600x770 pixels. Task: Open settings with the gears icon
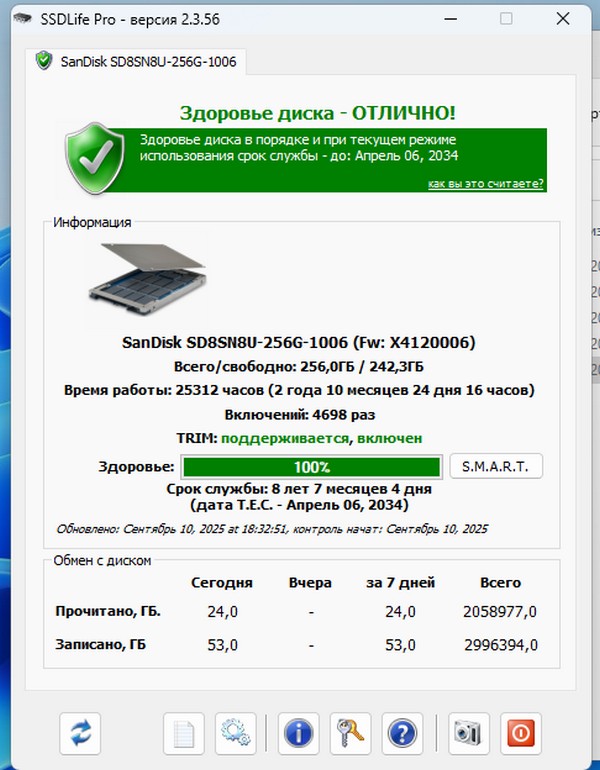236,734
